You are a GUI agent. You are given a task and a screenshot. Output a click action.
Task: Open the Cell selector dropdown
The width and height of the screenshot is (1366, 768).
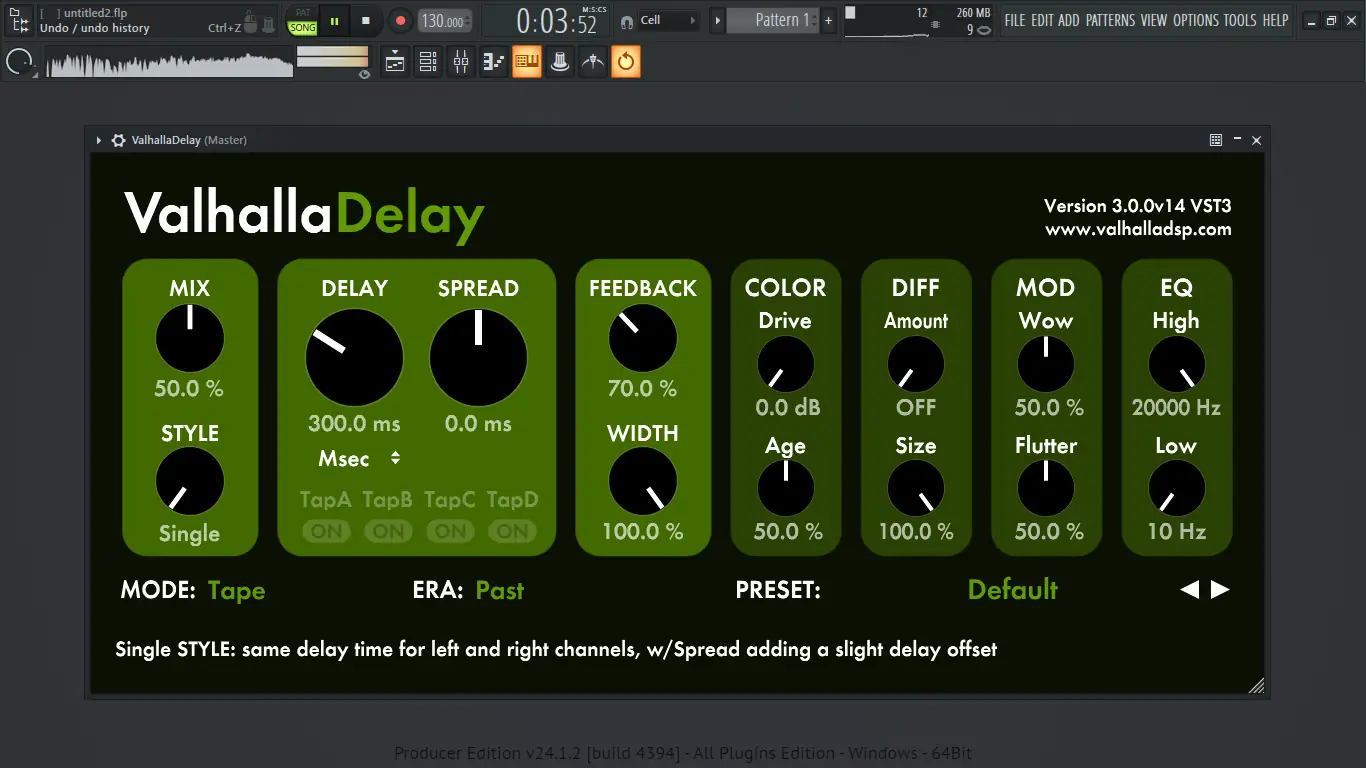click(x=658, y=19)
